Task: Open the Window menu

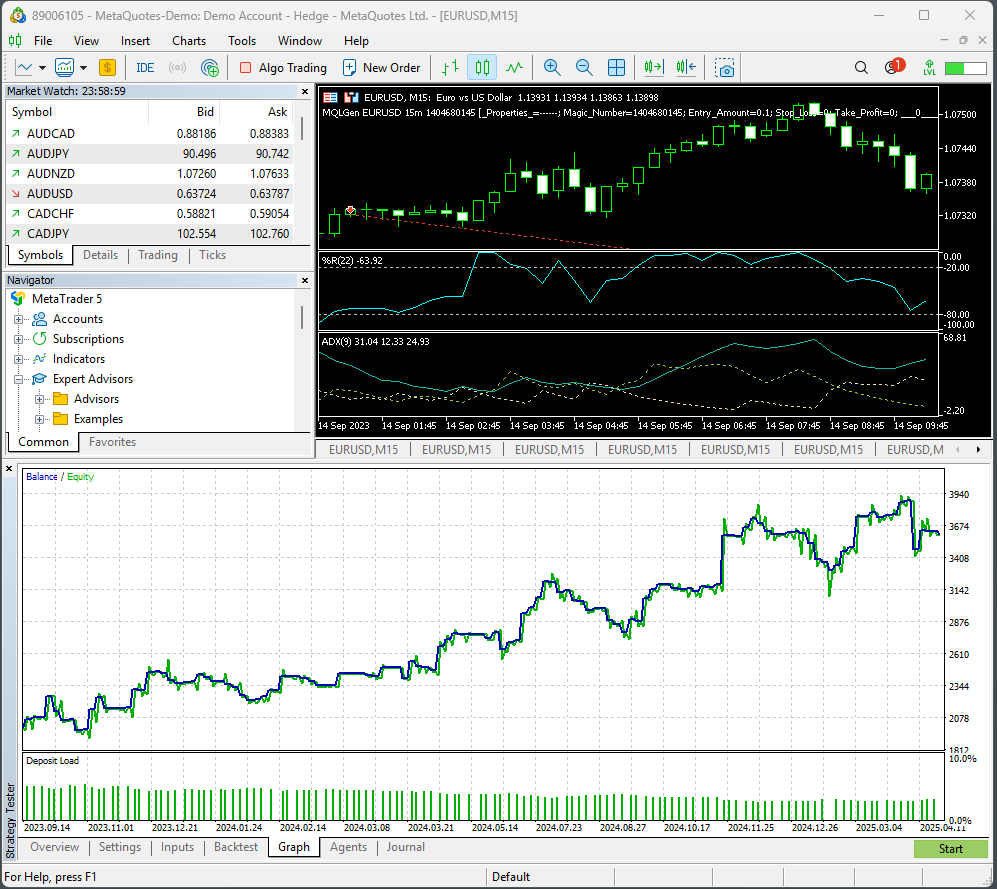Action: 299,41
